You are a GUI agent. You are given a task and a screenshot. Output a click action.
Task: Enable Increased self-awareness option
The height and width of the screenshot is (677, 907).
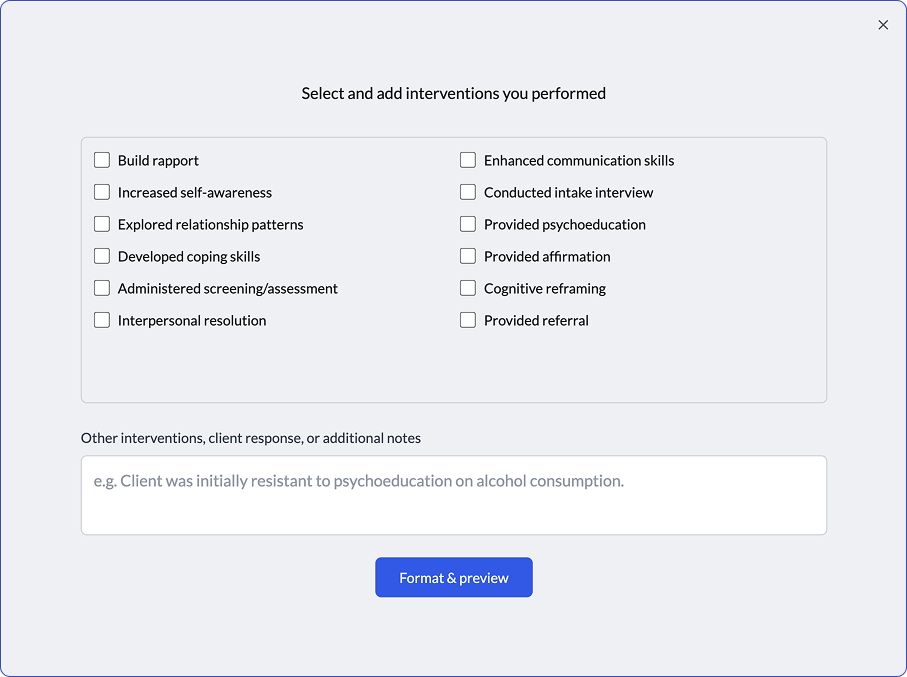102,192
